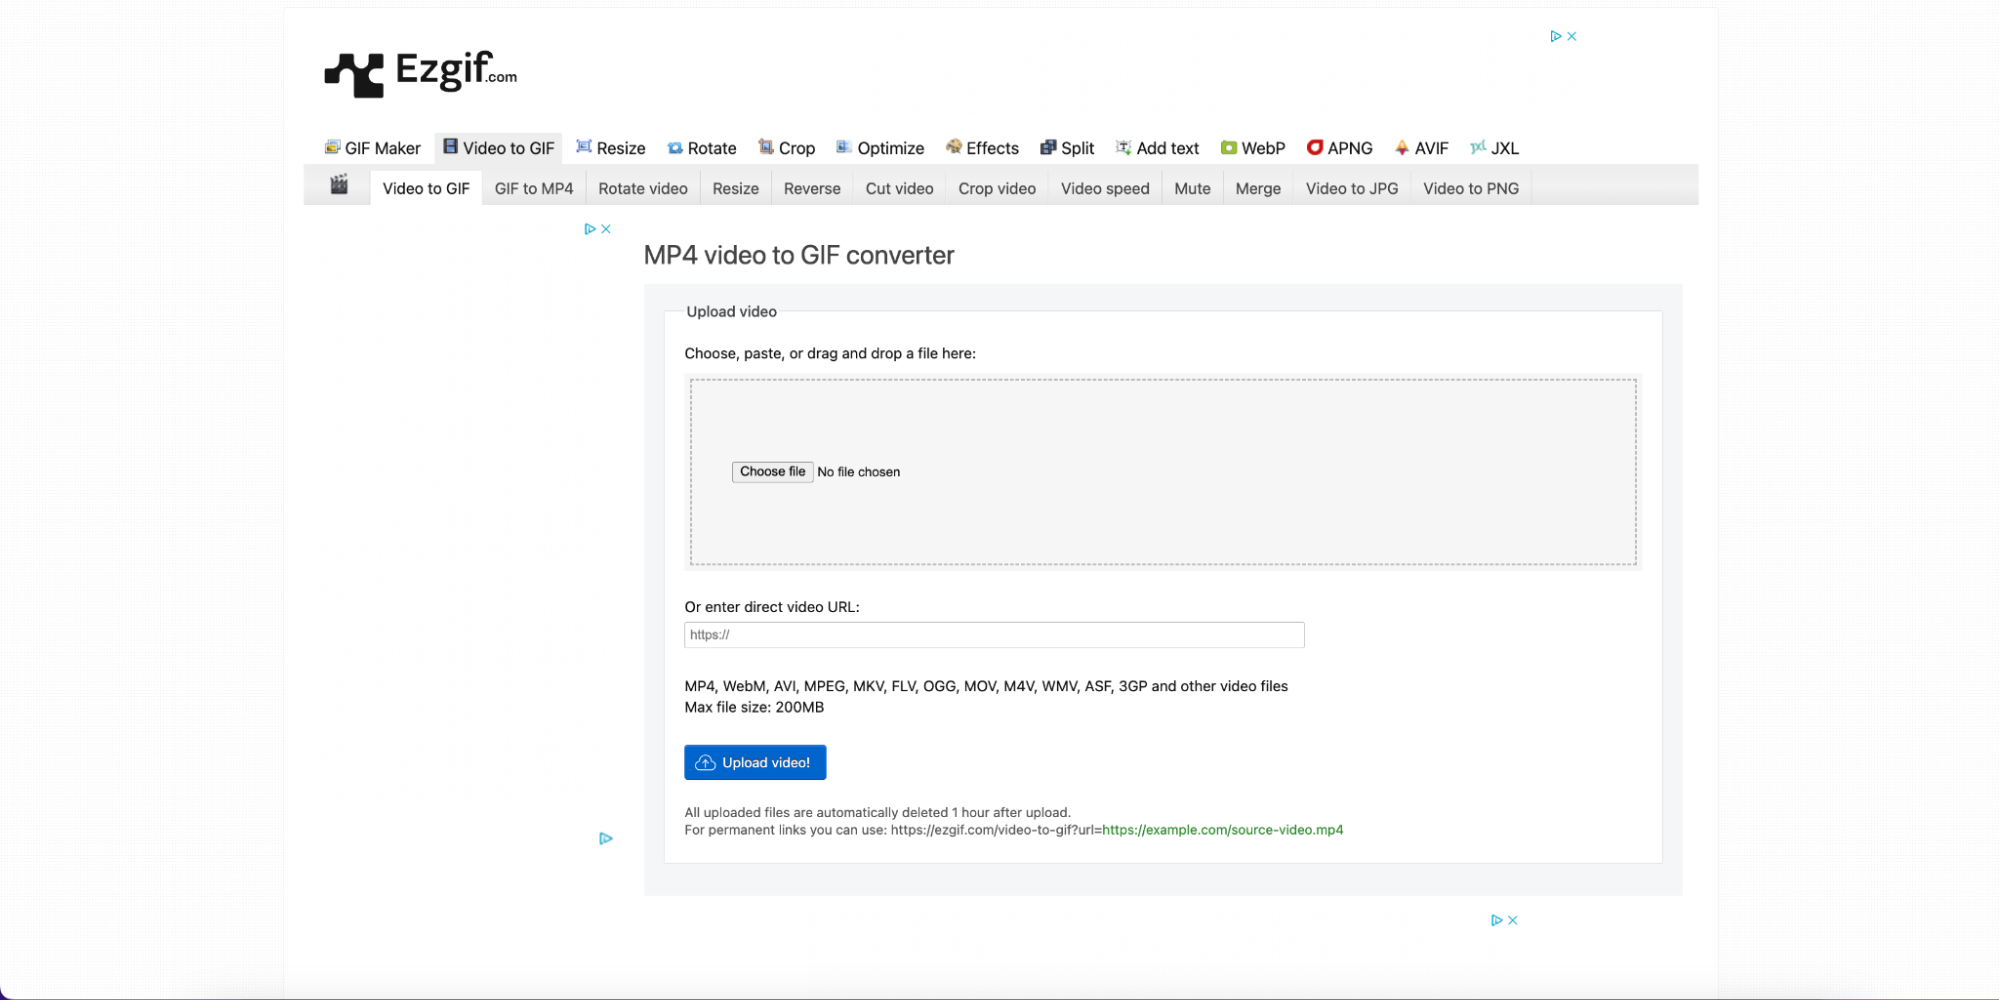Click the Resize tool icon
Image resolution: width=1999 pixels, height=1001 pixels.
584,147
